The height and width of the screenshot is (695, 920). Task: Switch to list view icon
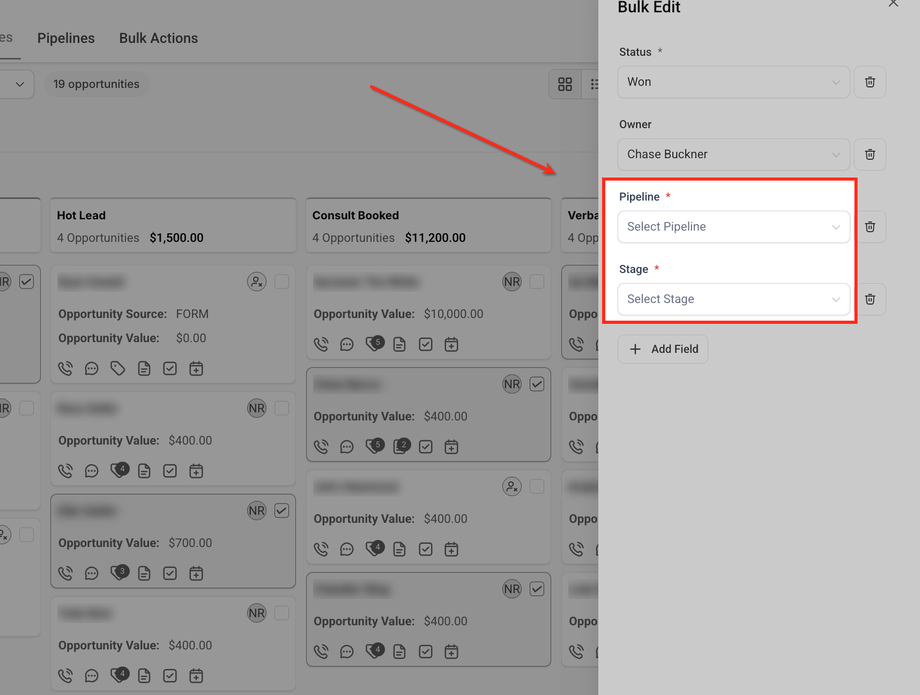593,84
